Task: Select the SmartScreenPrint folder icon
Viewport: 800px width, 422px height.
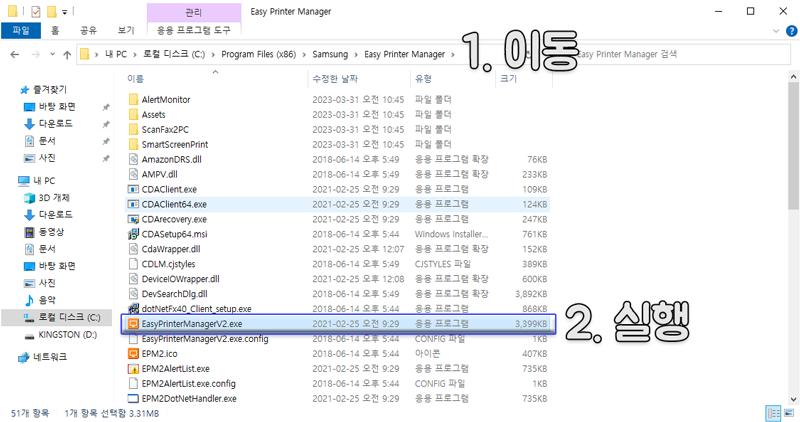Action: (x=133, y=144)
